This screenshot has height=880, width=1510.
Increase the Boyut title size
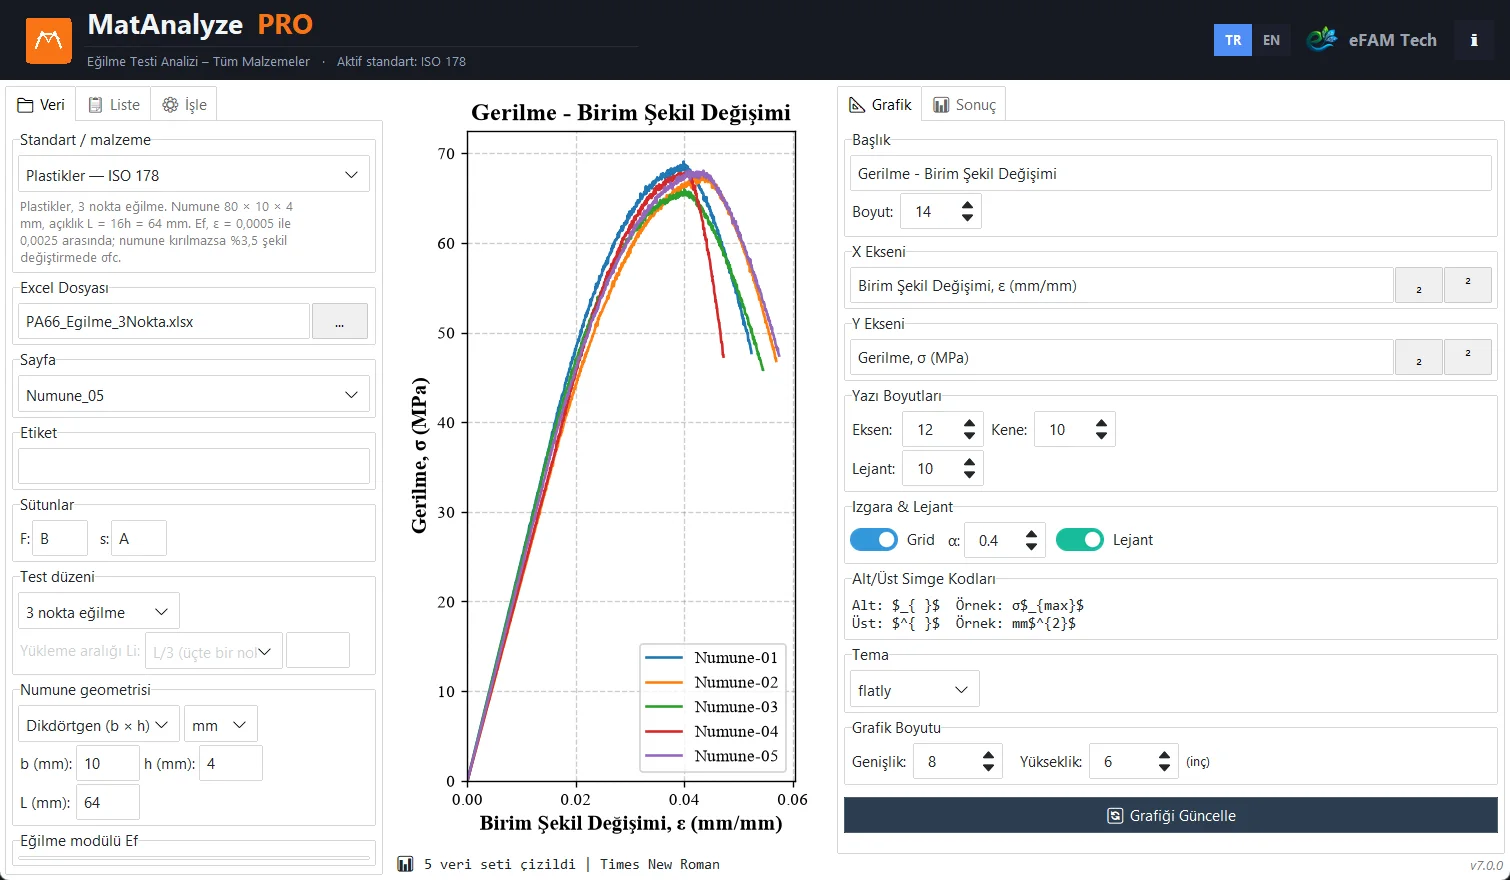click(967, 205)
